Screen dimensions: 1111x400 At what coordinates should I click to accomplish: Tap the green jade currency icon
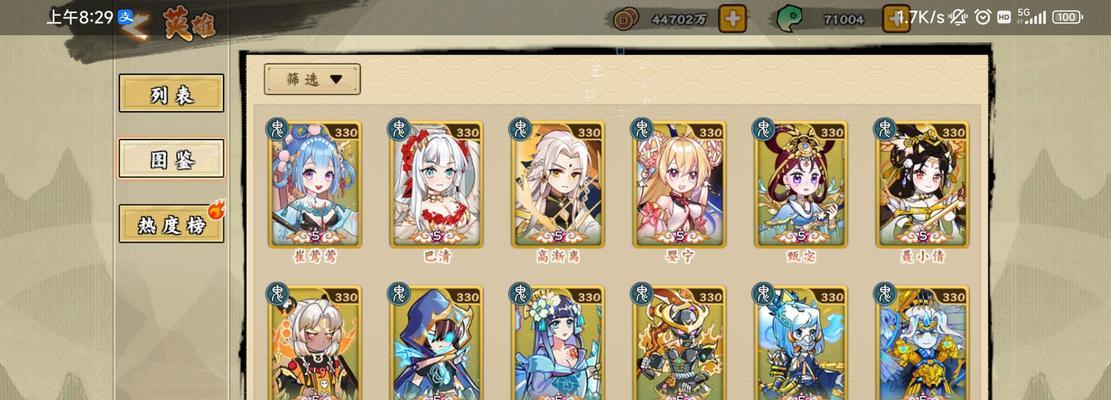[789, 19]
